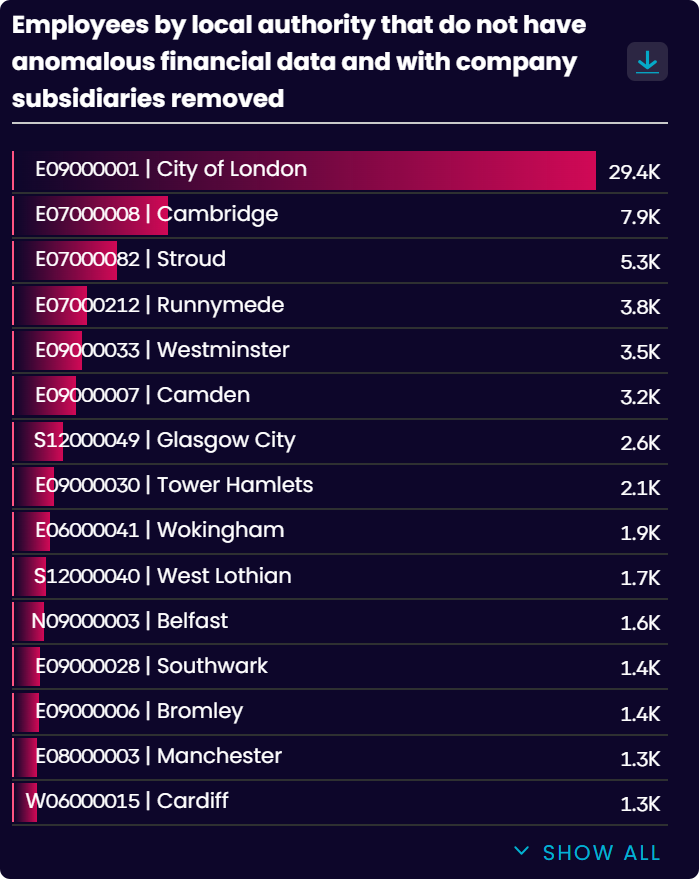This screenshot has width=699, height=879.
Task: Click the 29.4K value for City of London
Action: [635, 172]
